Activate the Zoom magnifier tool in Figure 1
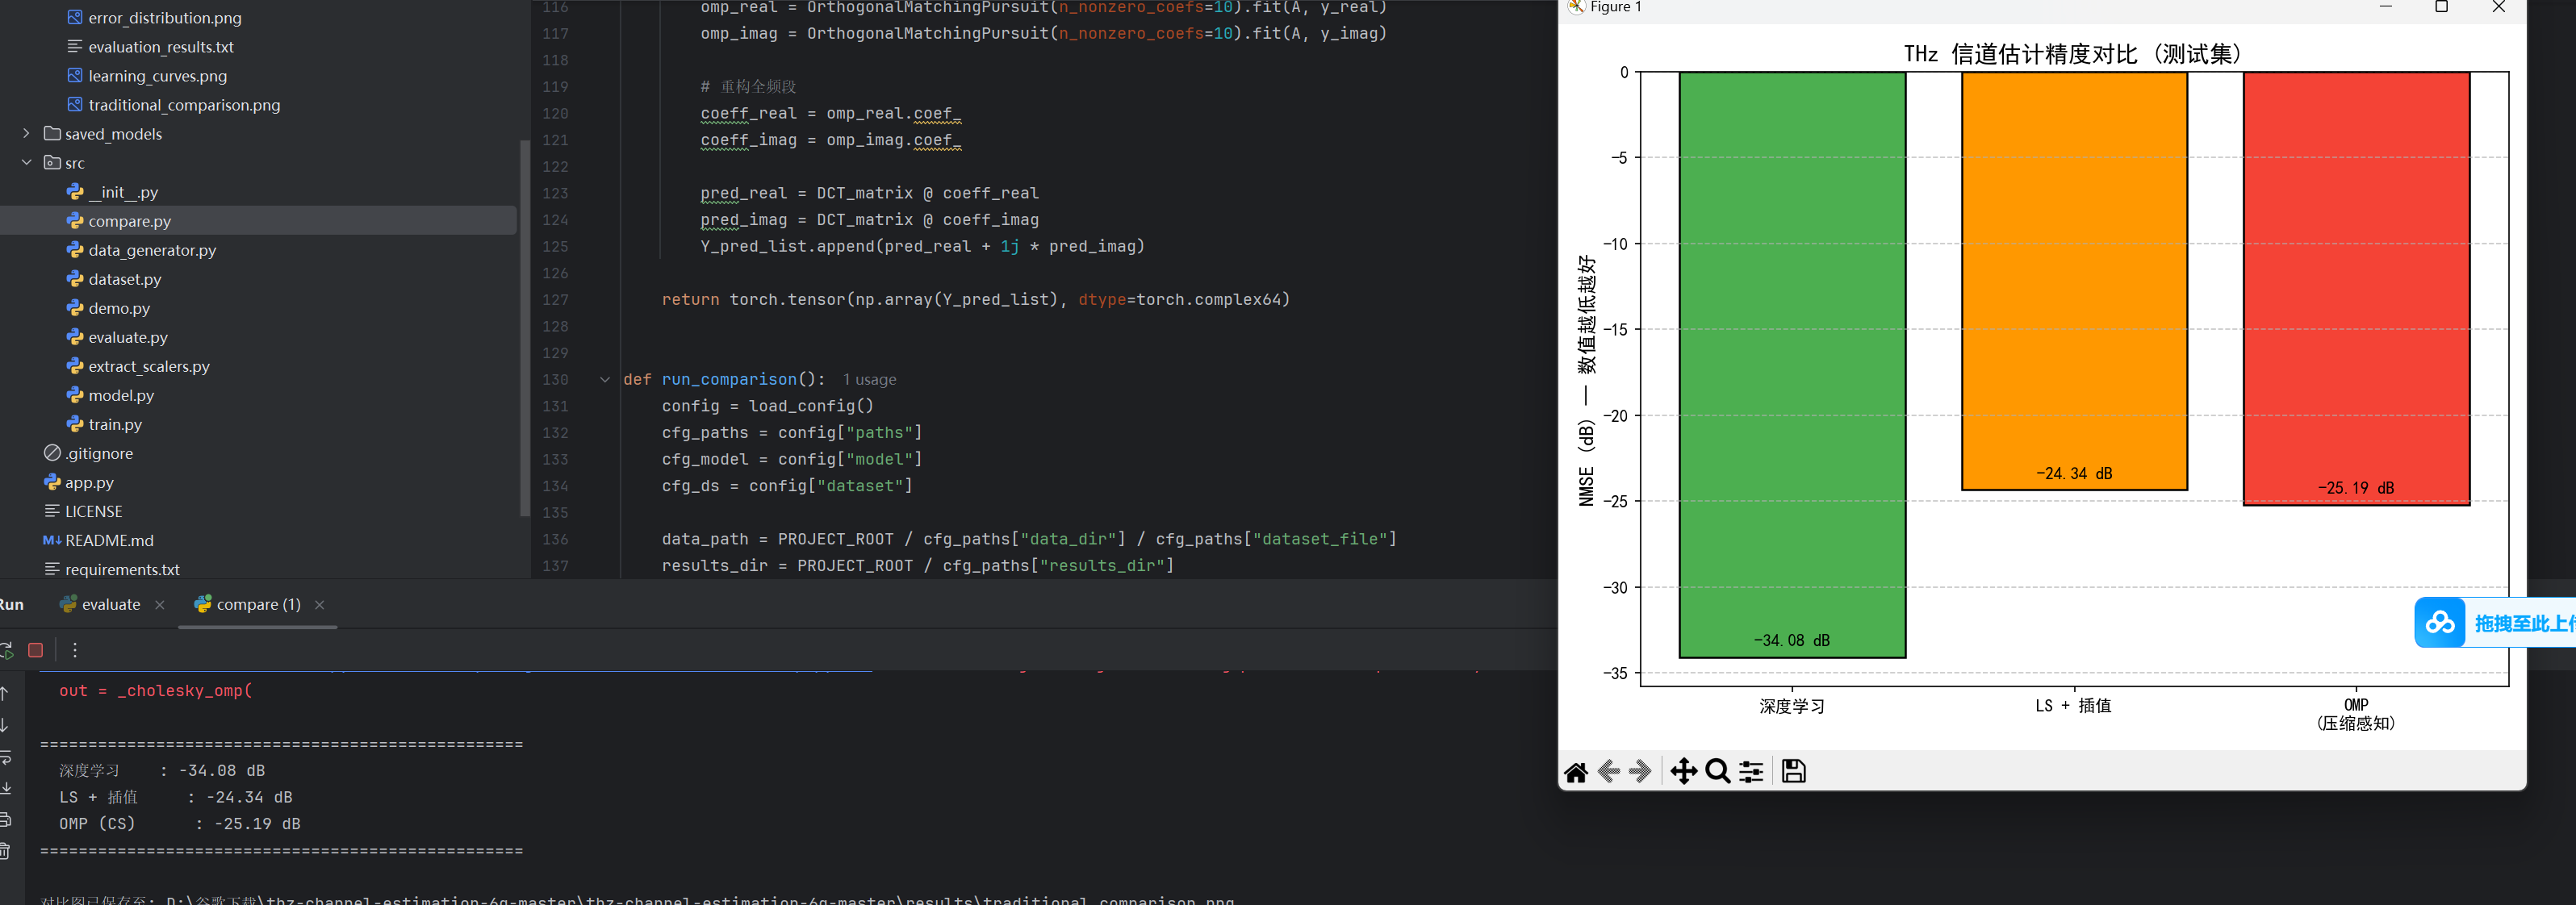The width and height of the screenshot is (2576, 905). click(x=1718, y=771)
